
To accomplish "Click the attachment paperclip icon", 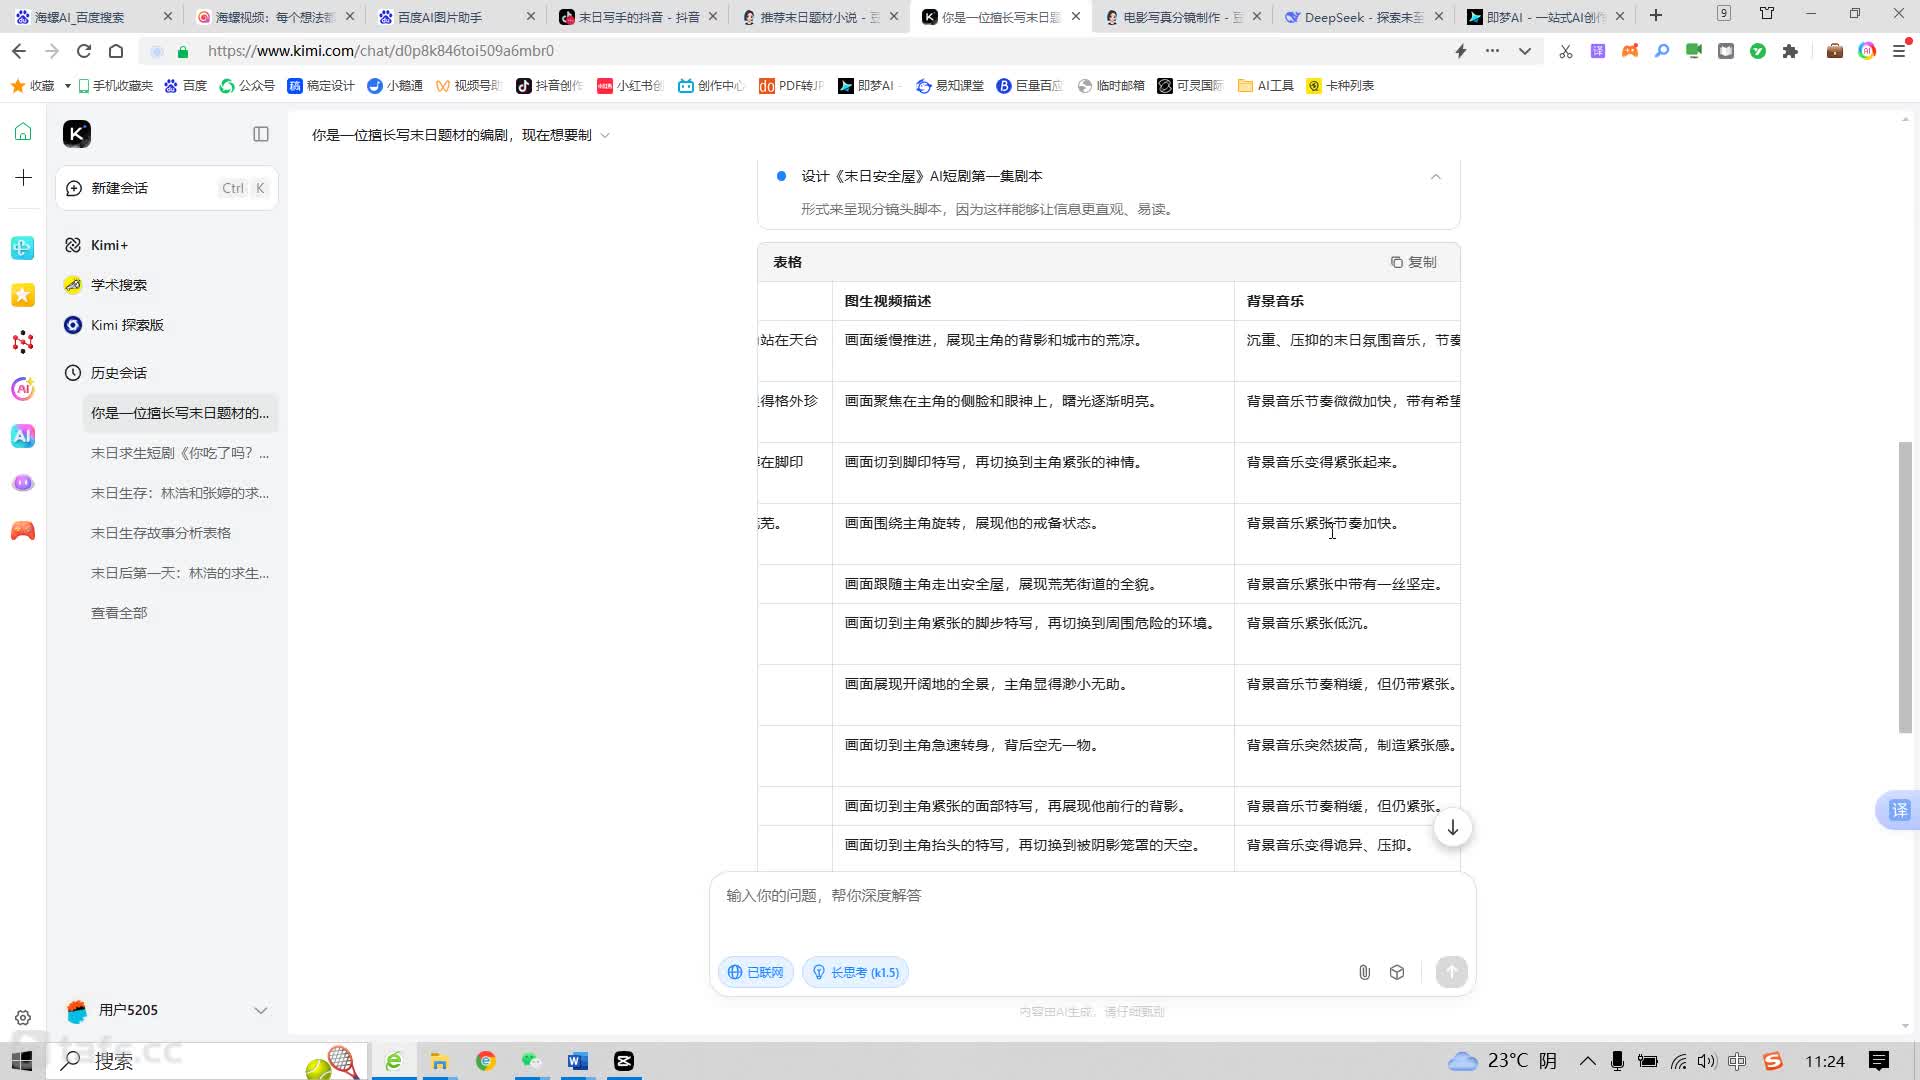I will pos(1364,972).
